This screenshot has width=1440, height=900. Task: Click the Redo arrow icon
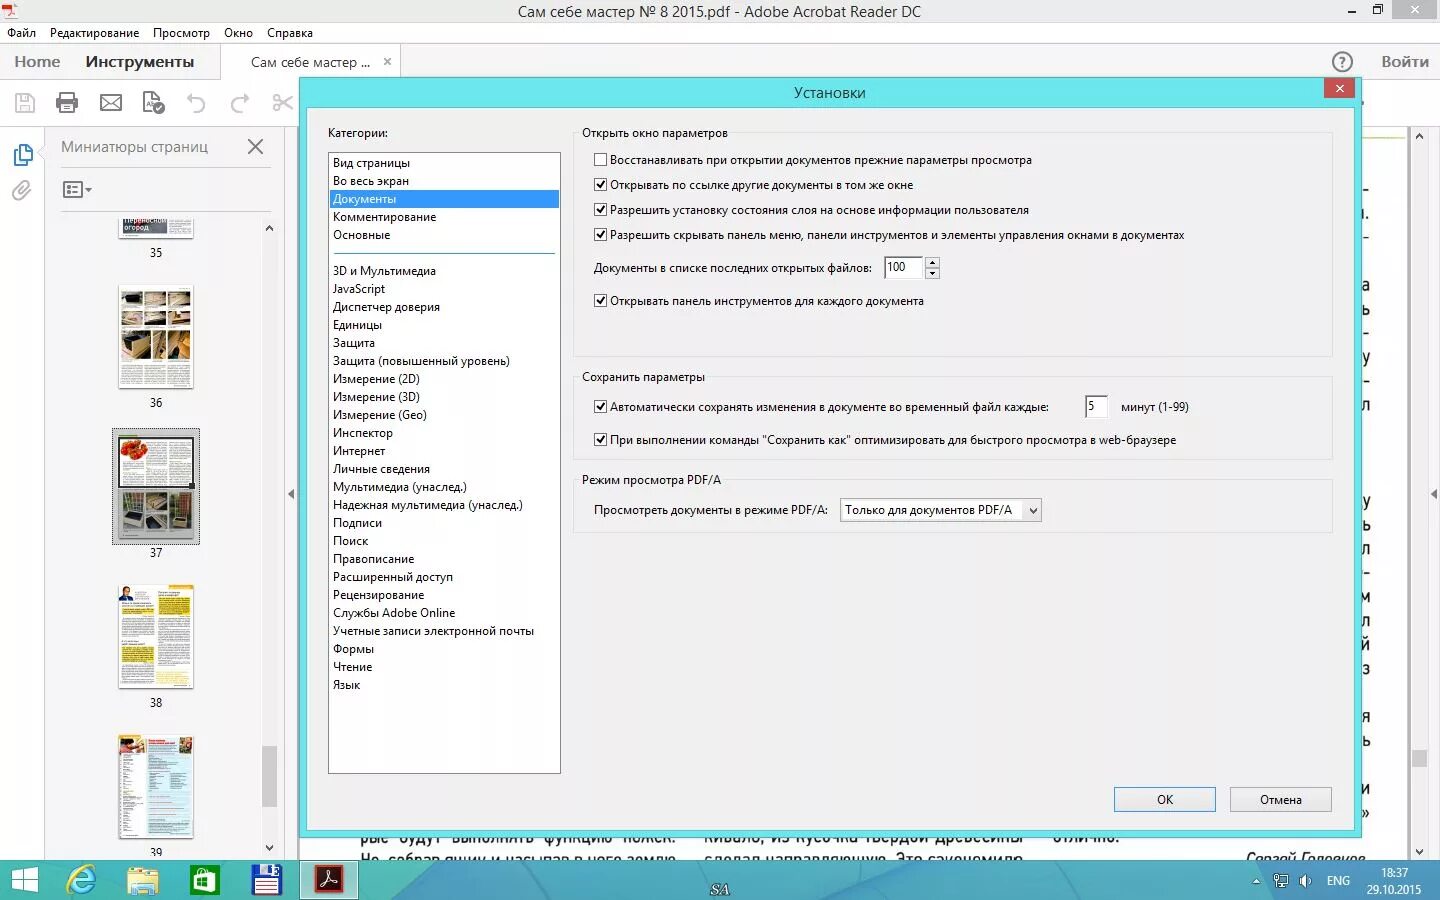pos(240,103)
